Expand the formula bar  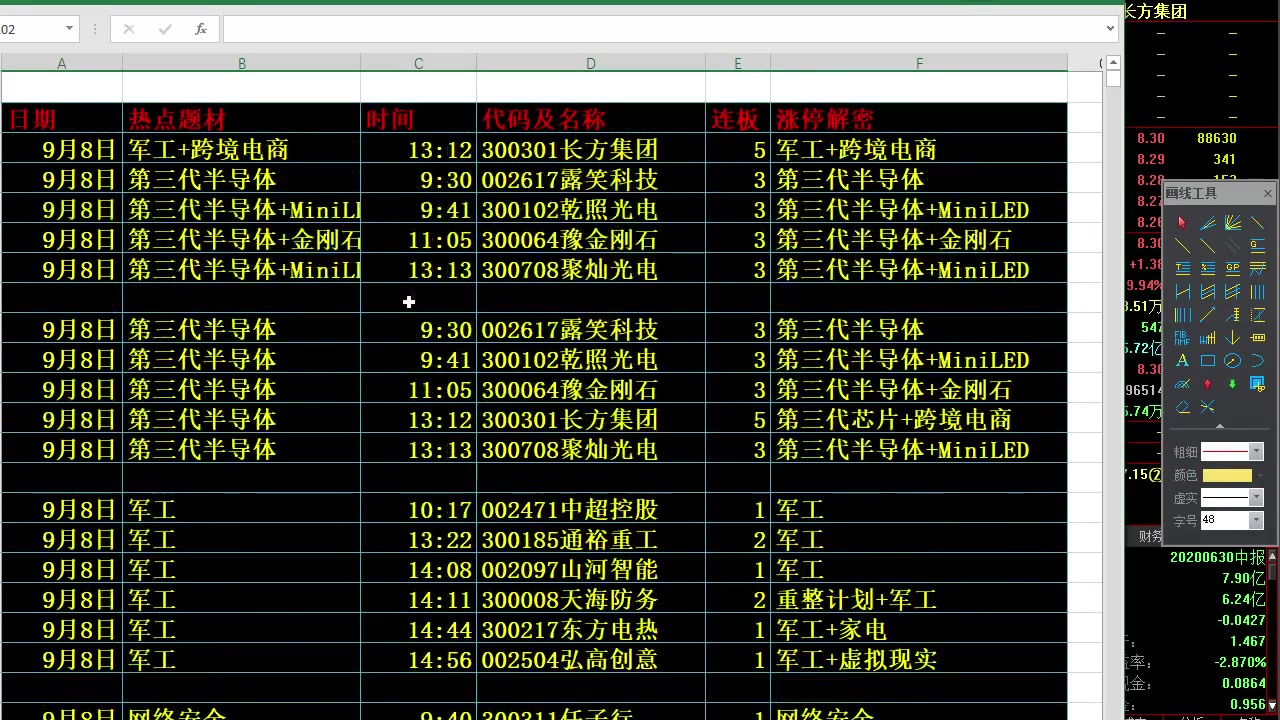[x=1111, y=29]
